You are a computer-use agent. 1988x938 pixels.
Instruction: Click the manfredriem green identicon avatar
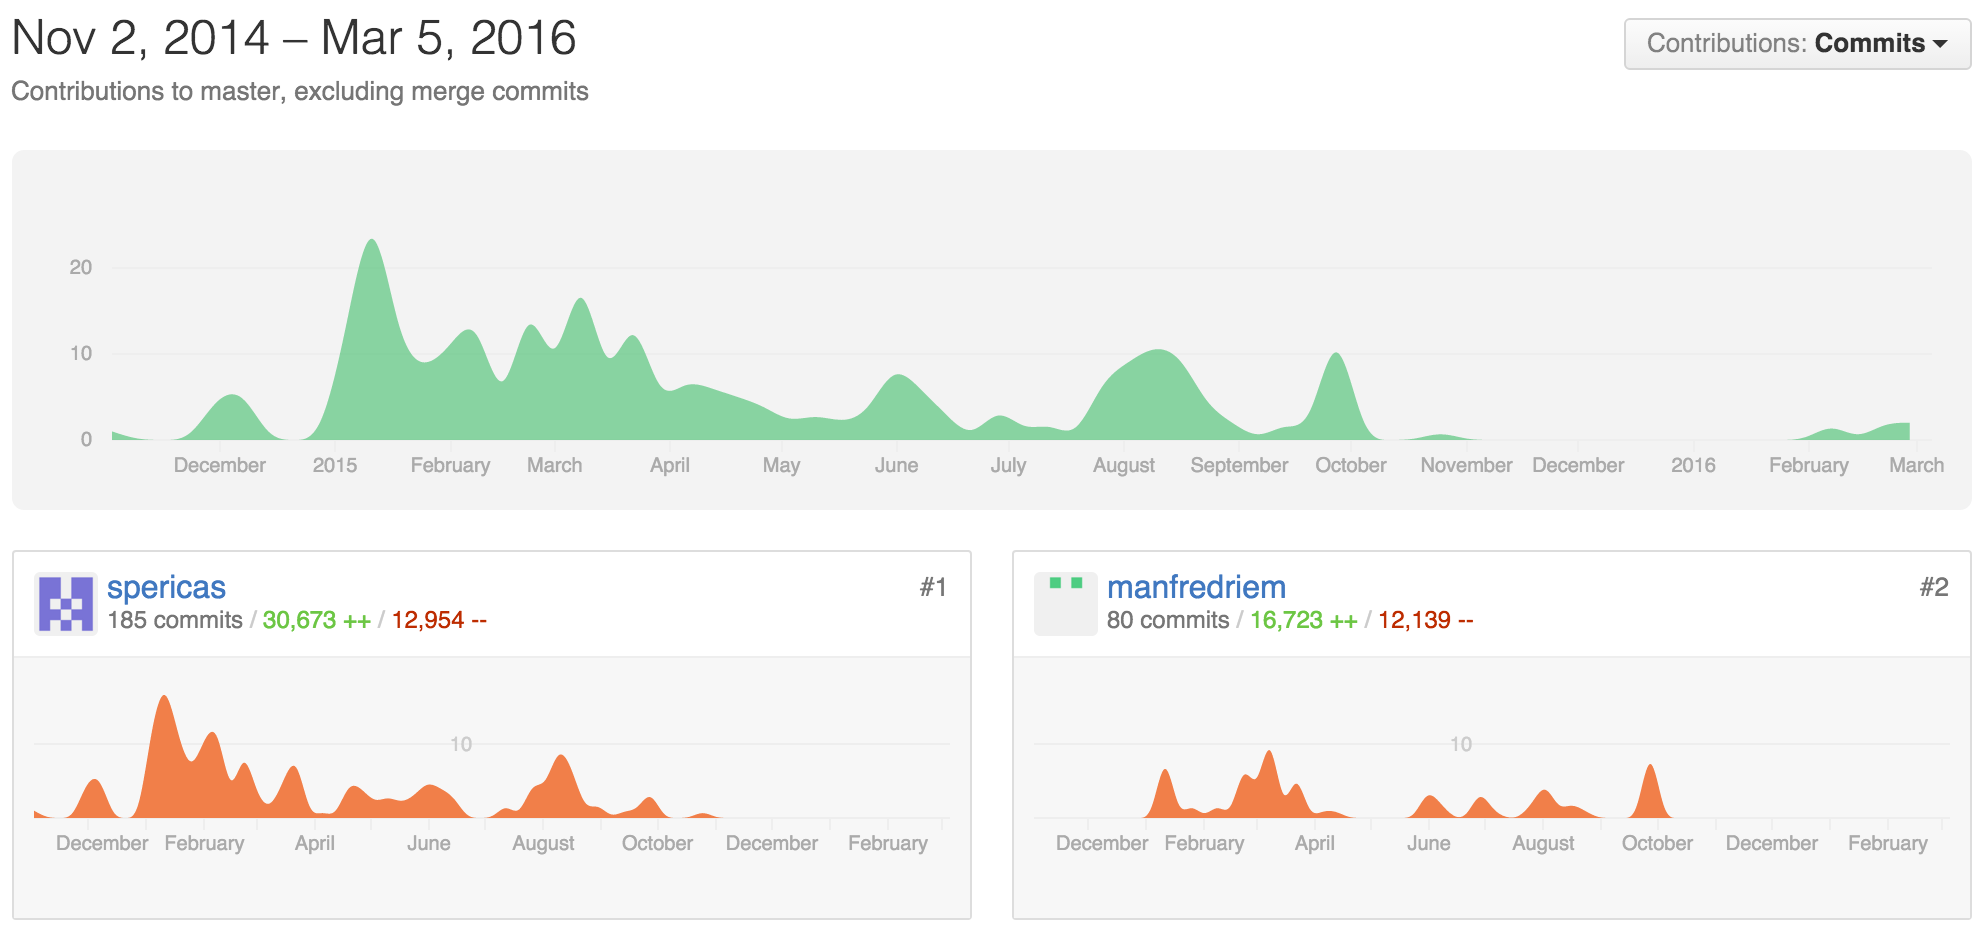tap(1065, 603)
